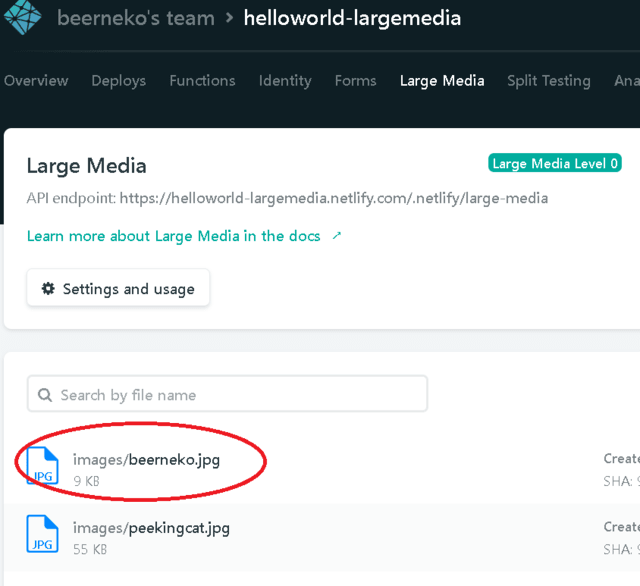
Task: Click the search magnifier icon
Action: [45, 395]
